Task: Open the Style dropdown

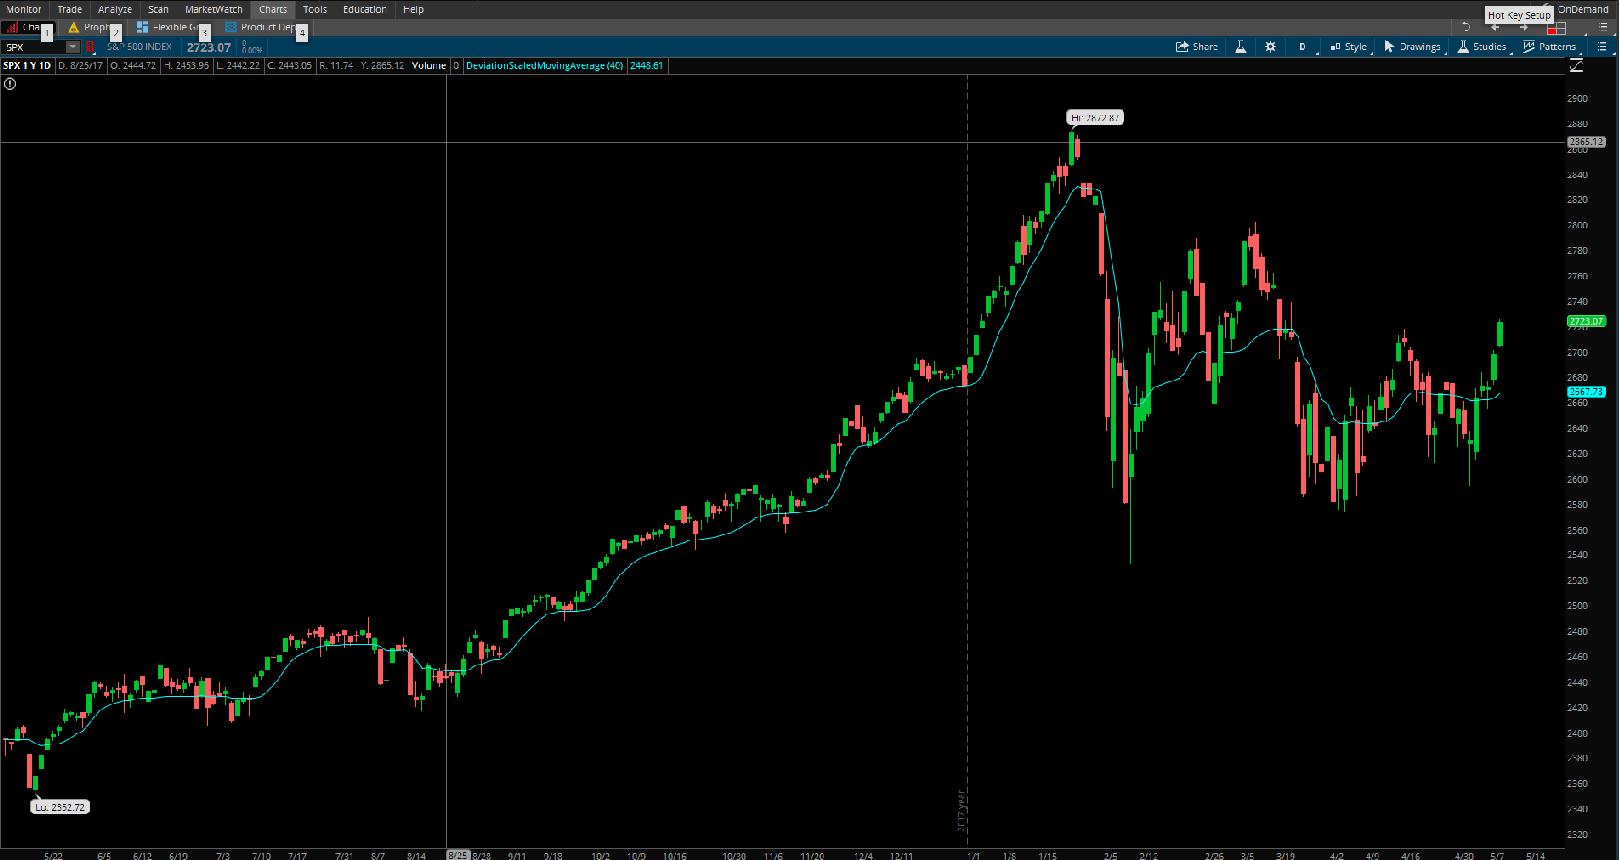Action: click(x=1349, y=47)
